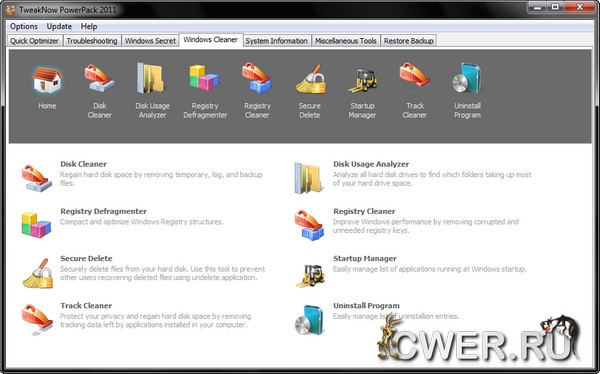600x374 pixels.
Task: Open the Restore Backup tab
Action: coord(409,41)
